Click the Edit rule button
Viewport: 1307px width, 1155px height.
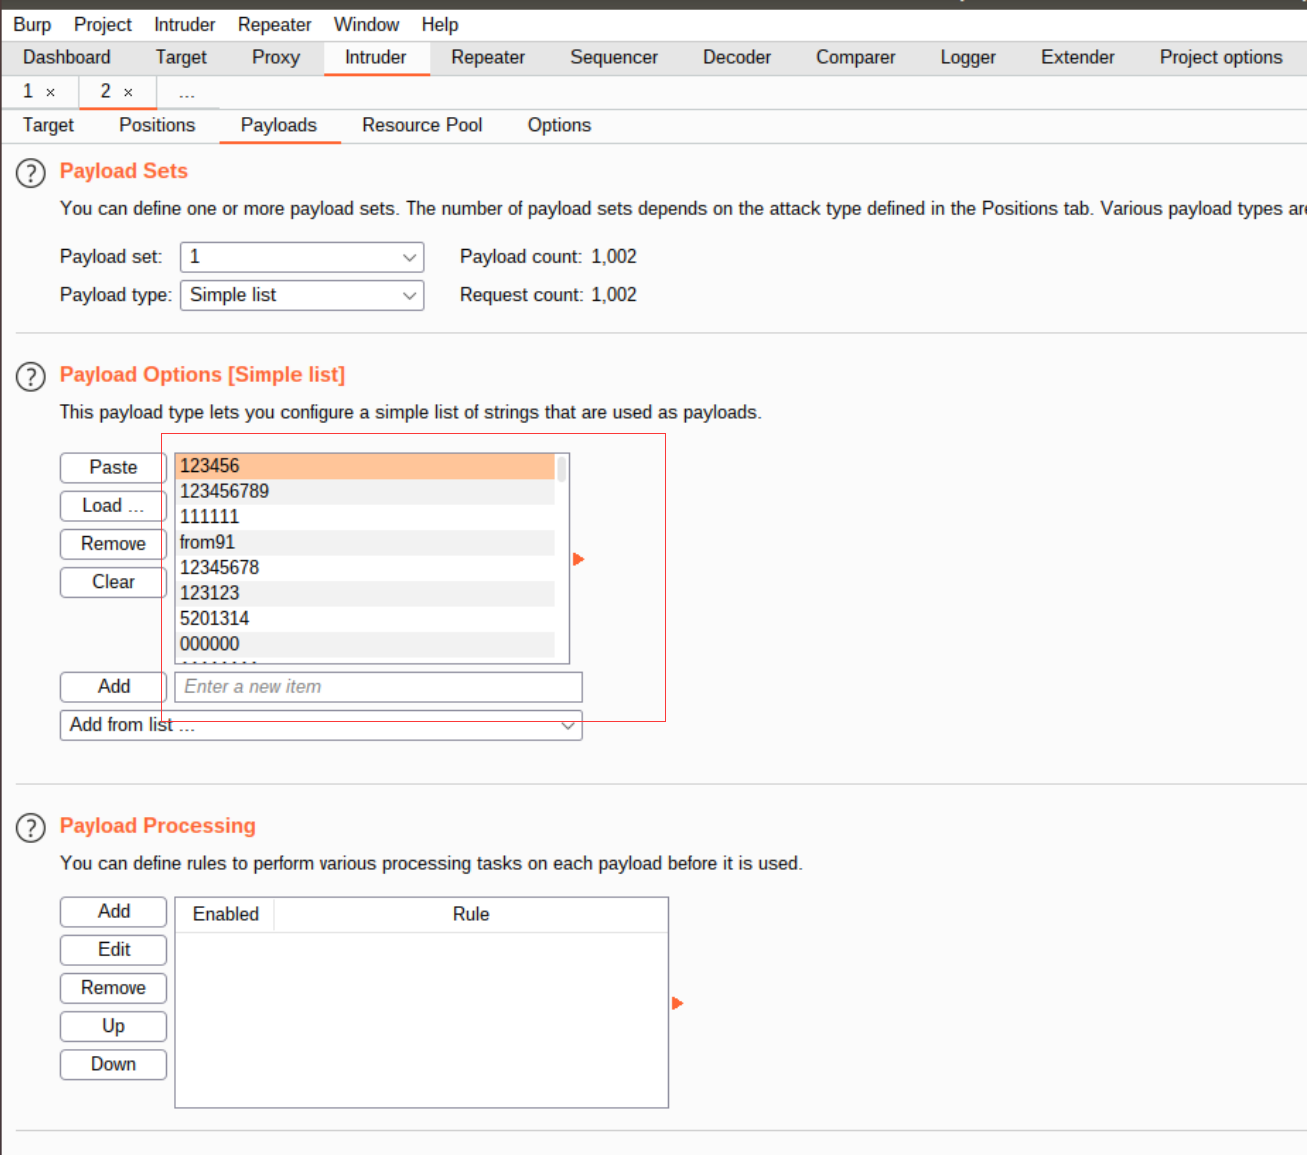pyautogui.click(x=113, y=950)
